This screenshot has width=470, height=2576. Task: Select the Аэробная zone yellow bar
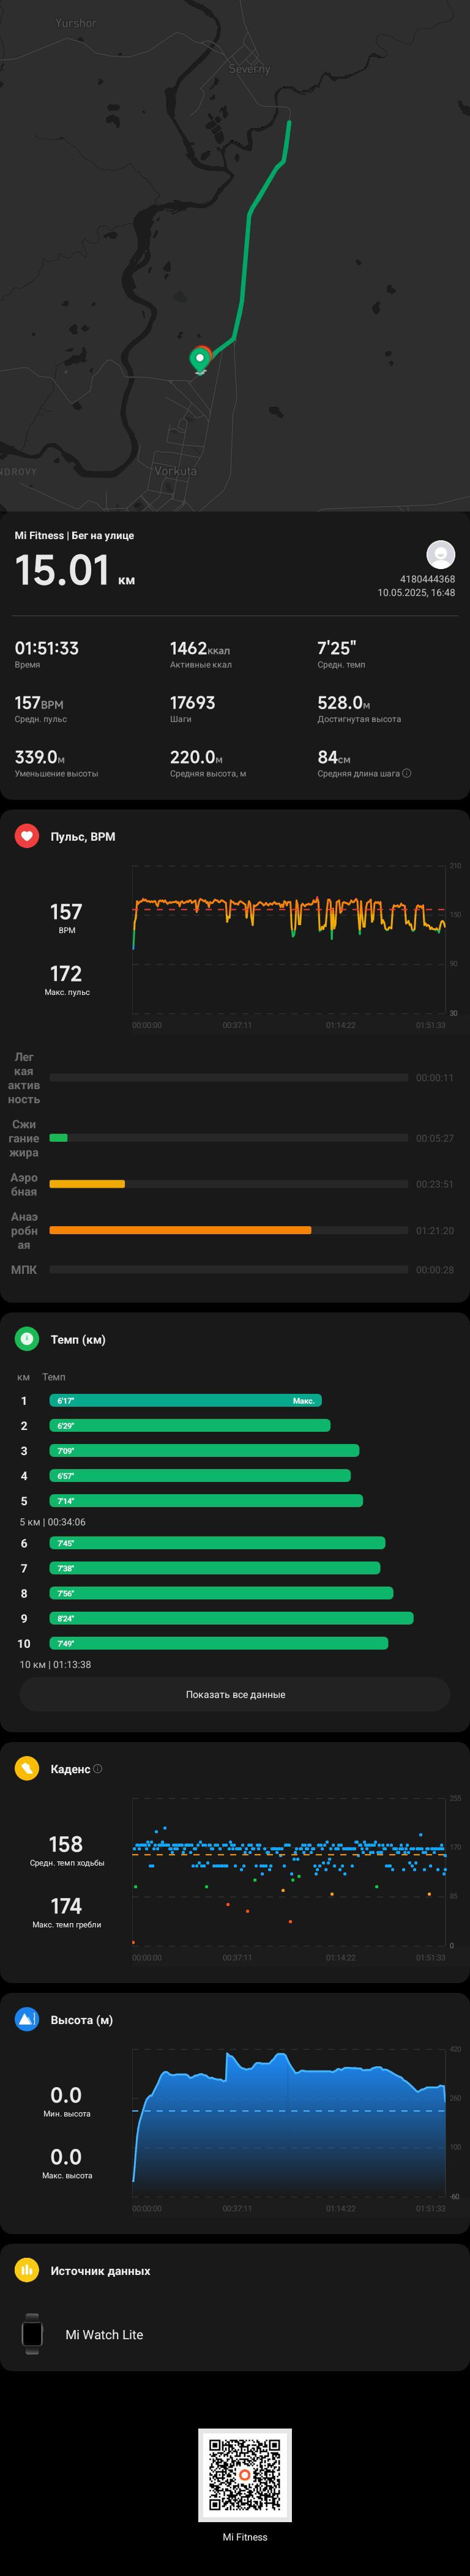87,1184
